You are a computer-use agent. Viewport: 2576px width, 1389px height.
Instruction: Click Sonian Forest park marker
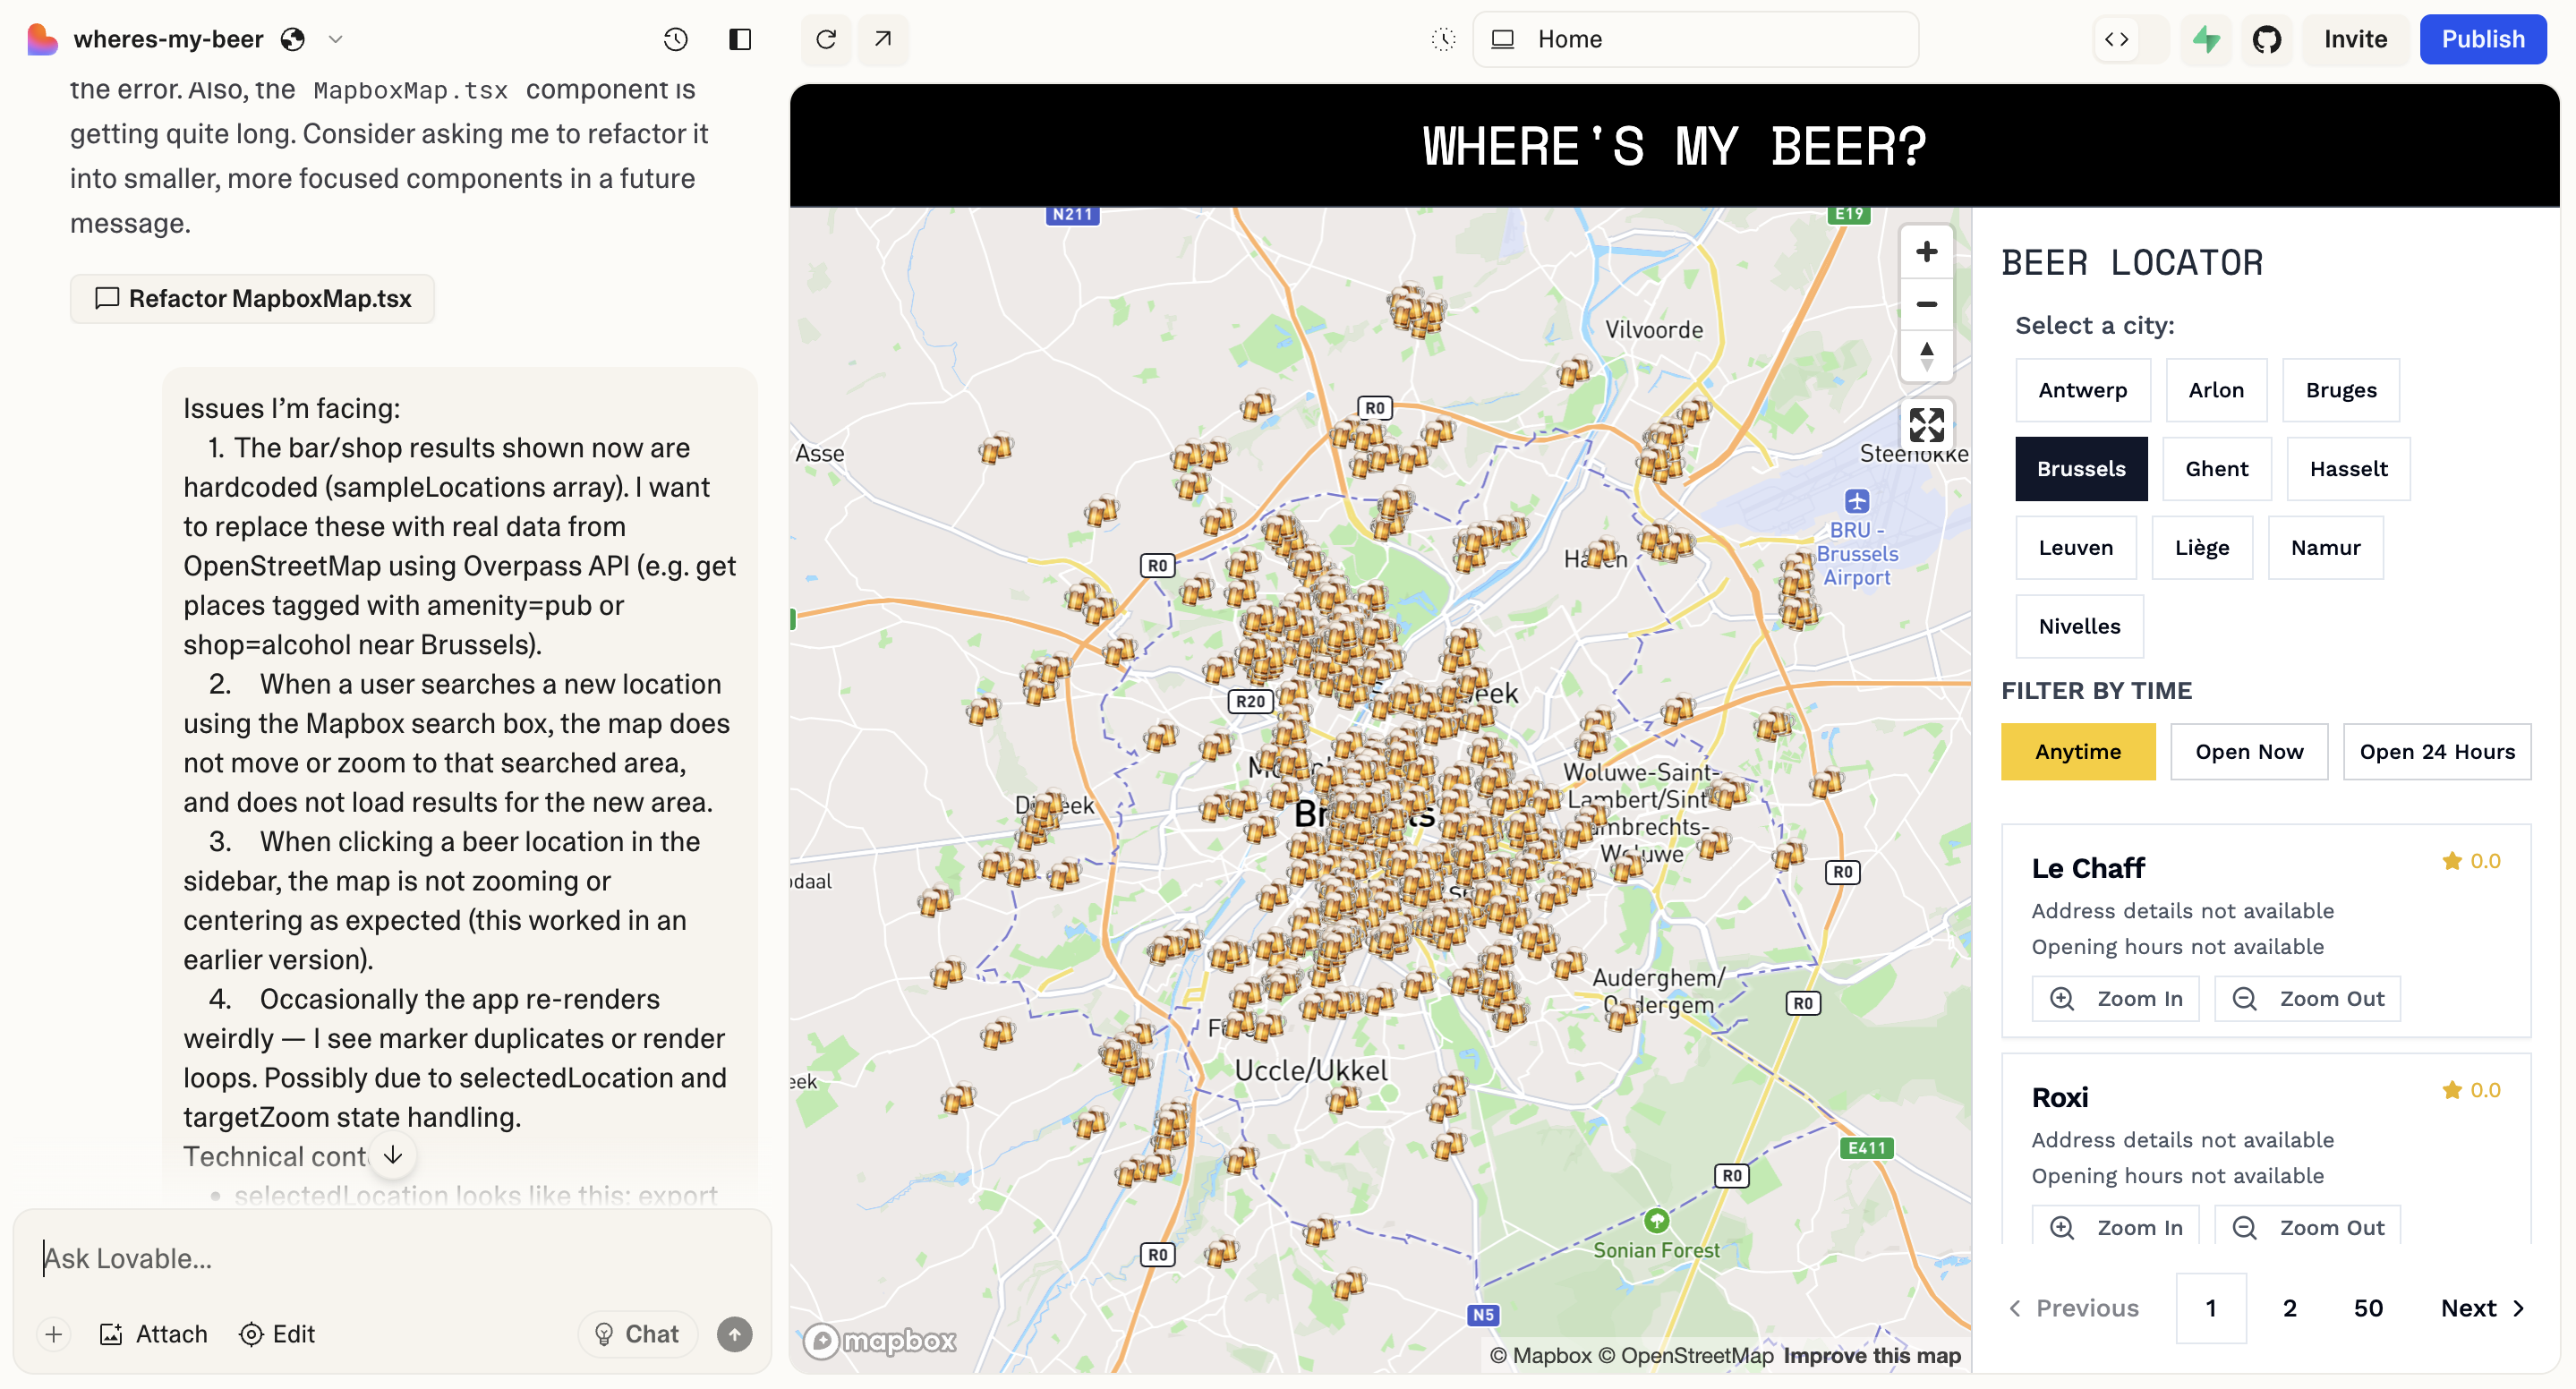tap(1656, 1221)
